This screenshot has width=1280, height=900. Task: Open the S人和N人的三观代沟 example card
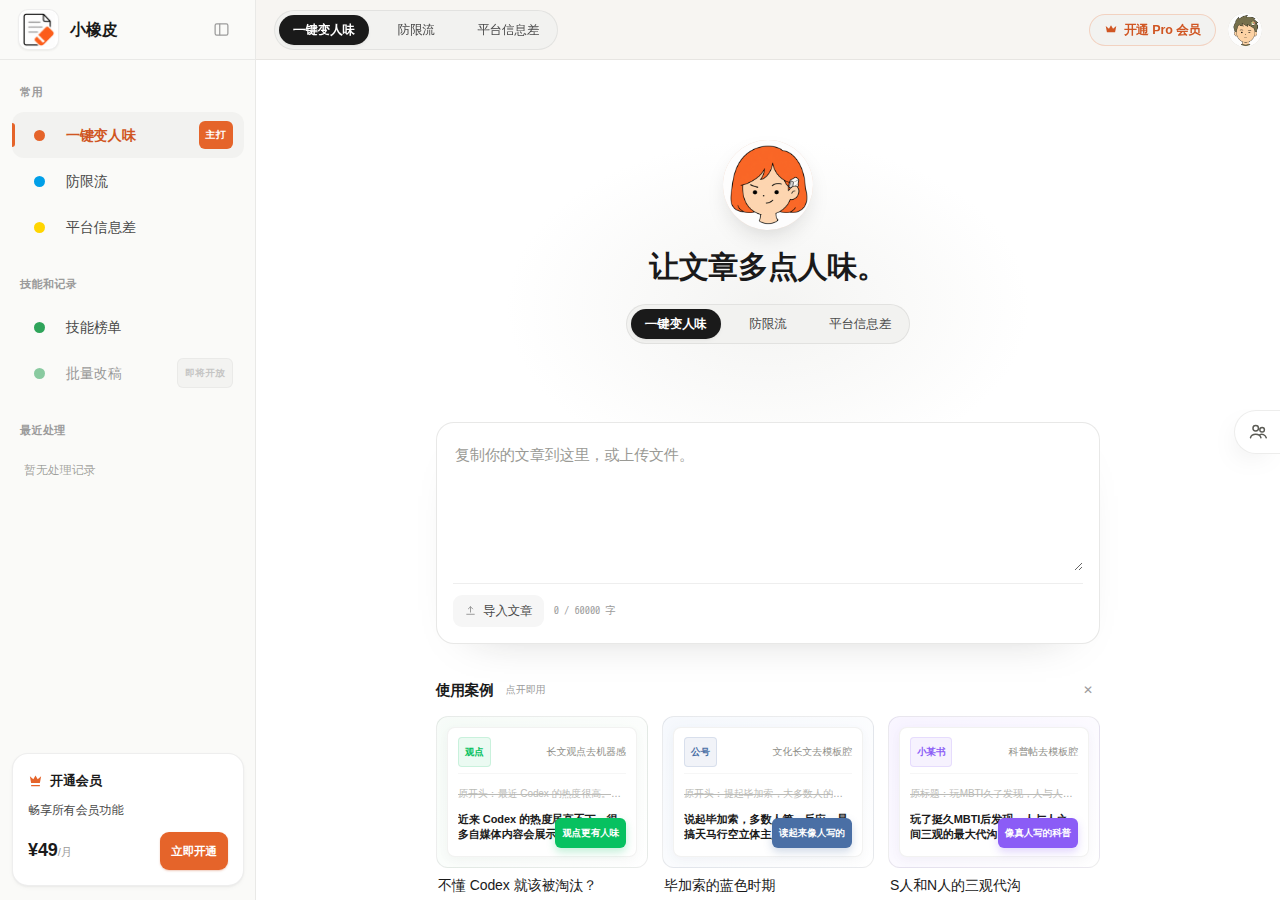[994, 805]
